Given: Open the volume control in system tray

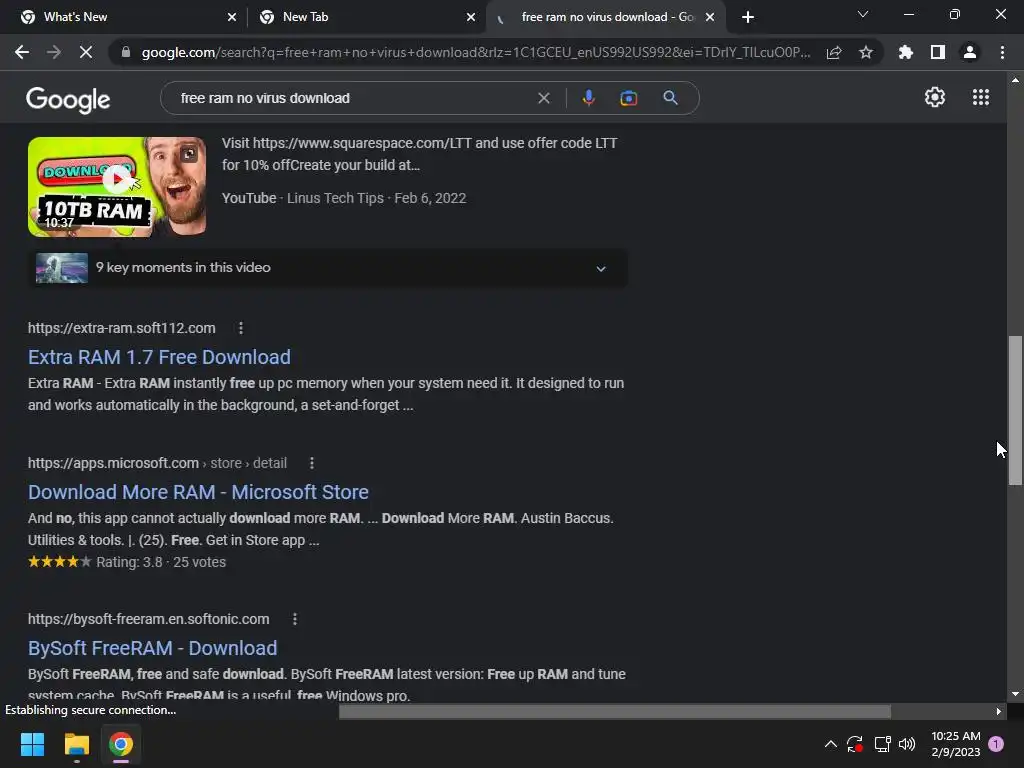Looking at the screenshot, I should pyautogui.click(x=906, y=744).
